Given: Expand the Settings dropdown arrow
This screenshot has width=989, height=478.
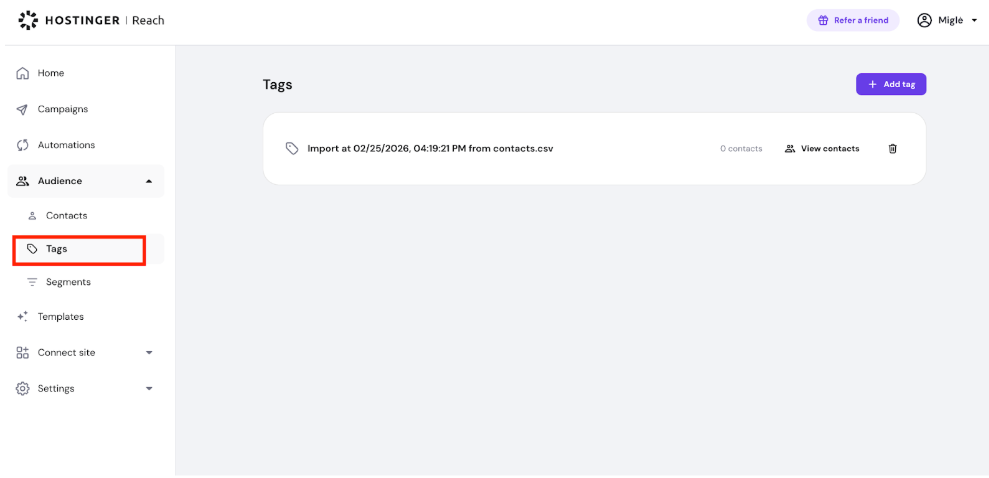Looking at the screenshot, I should 149,389.
